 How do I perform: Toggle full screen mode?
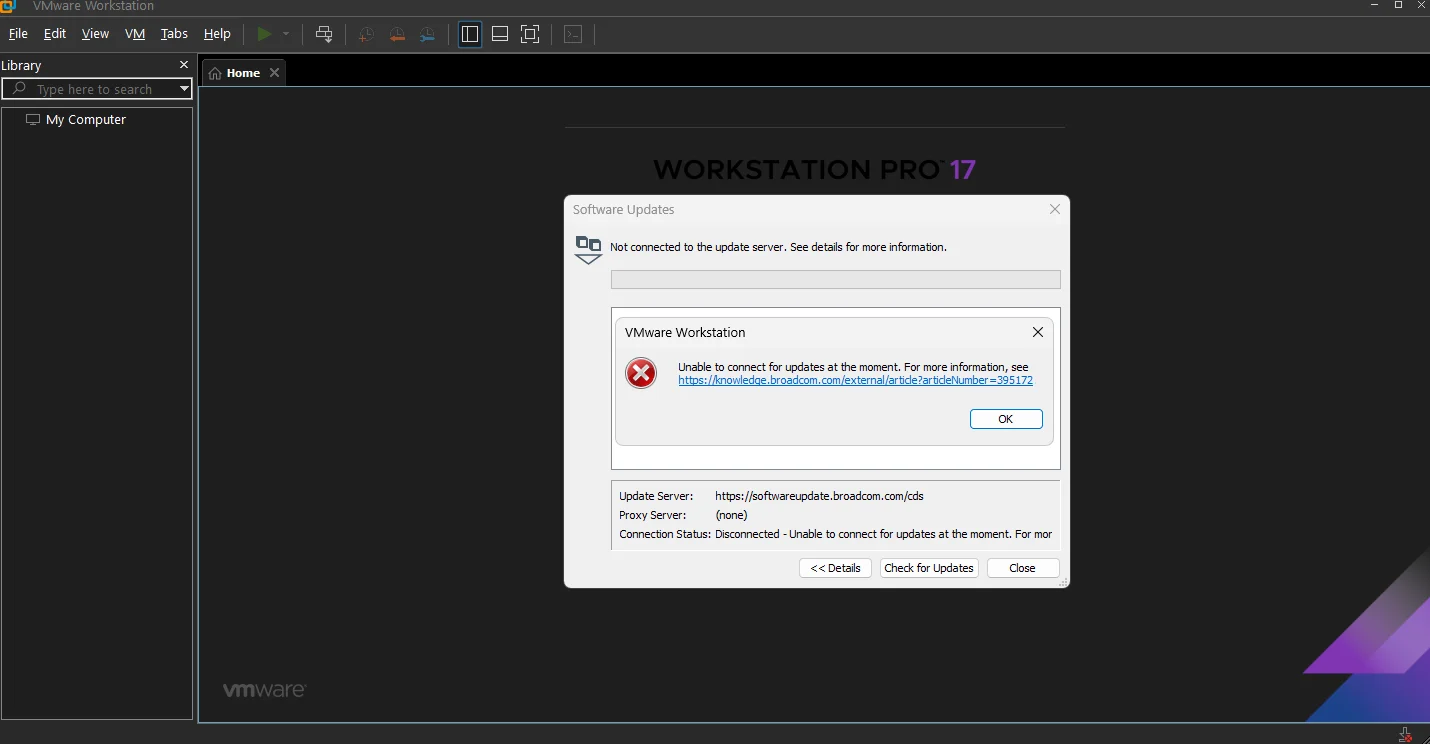[530, 33]
